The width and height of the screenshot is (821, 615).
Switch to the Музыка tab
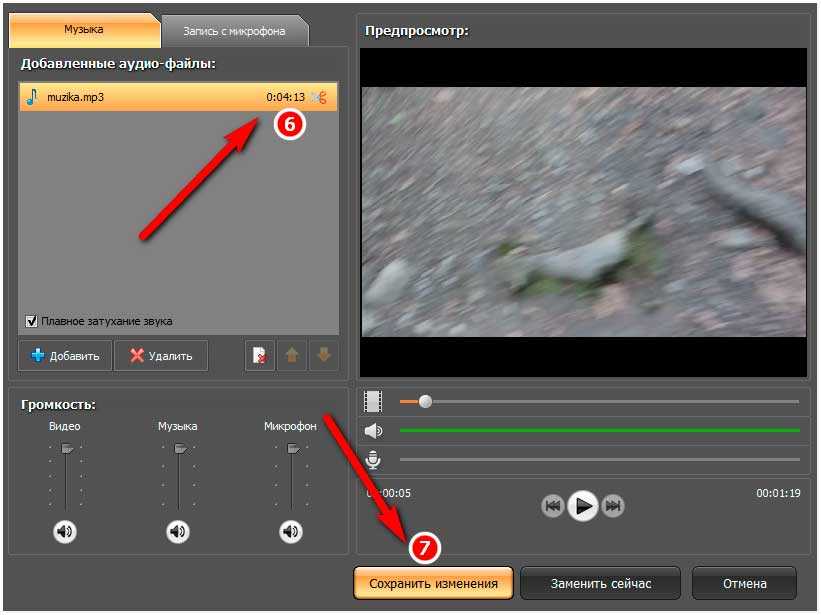84,30
